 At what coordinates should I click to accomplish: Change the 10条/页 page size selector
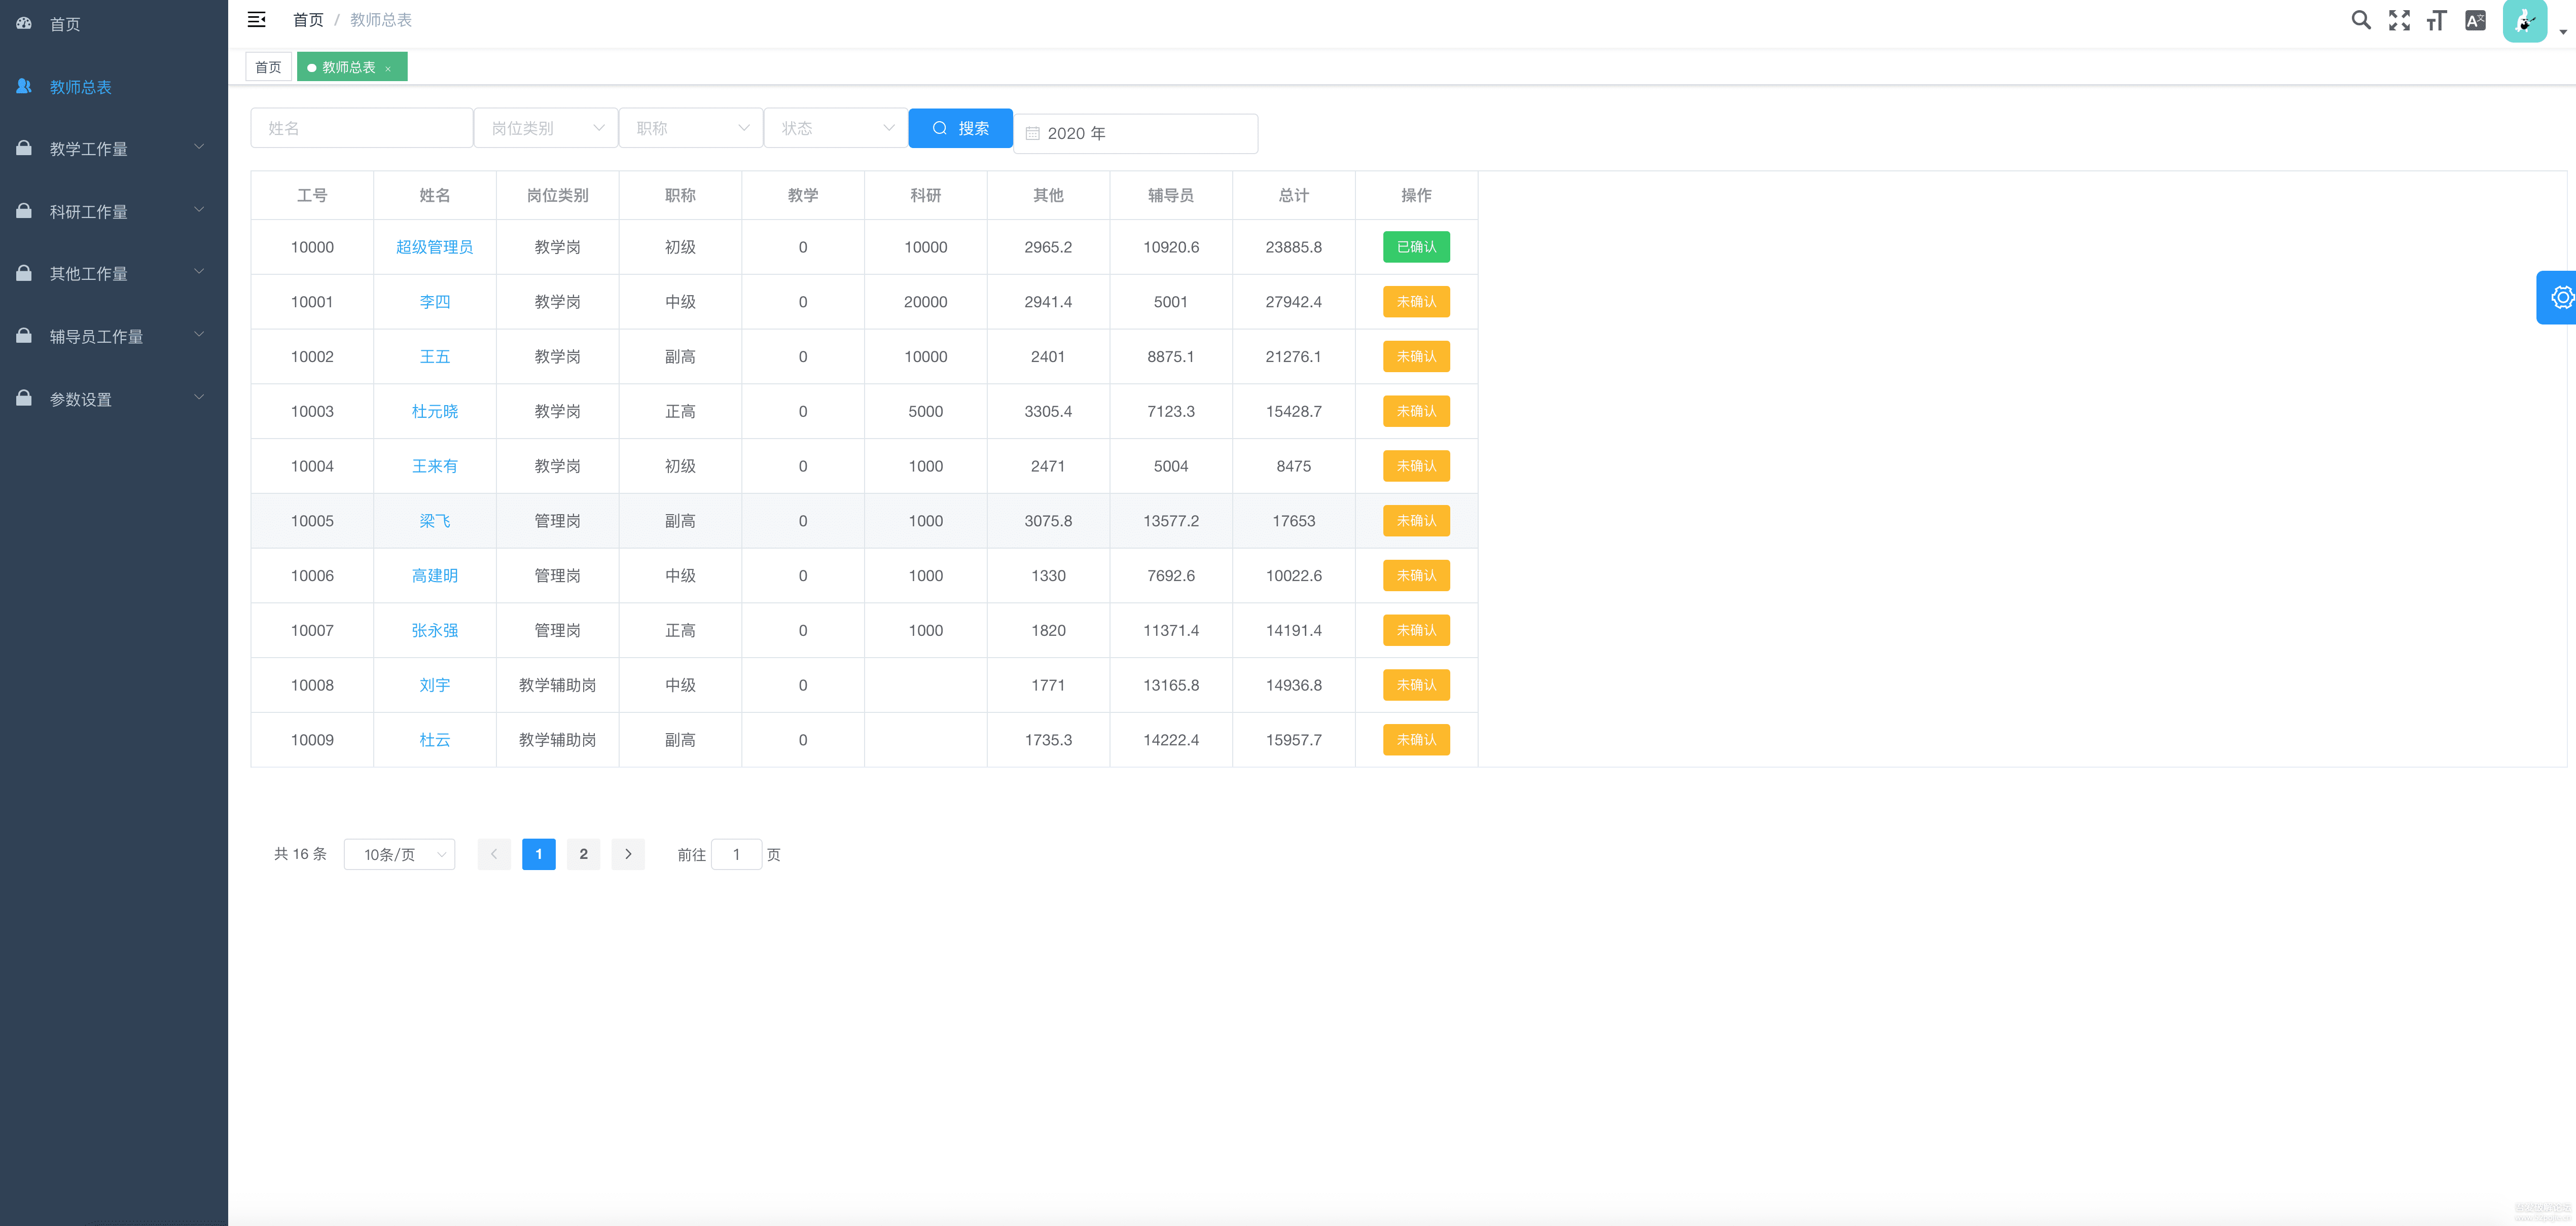399,854
